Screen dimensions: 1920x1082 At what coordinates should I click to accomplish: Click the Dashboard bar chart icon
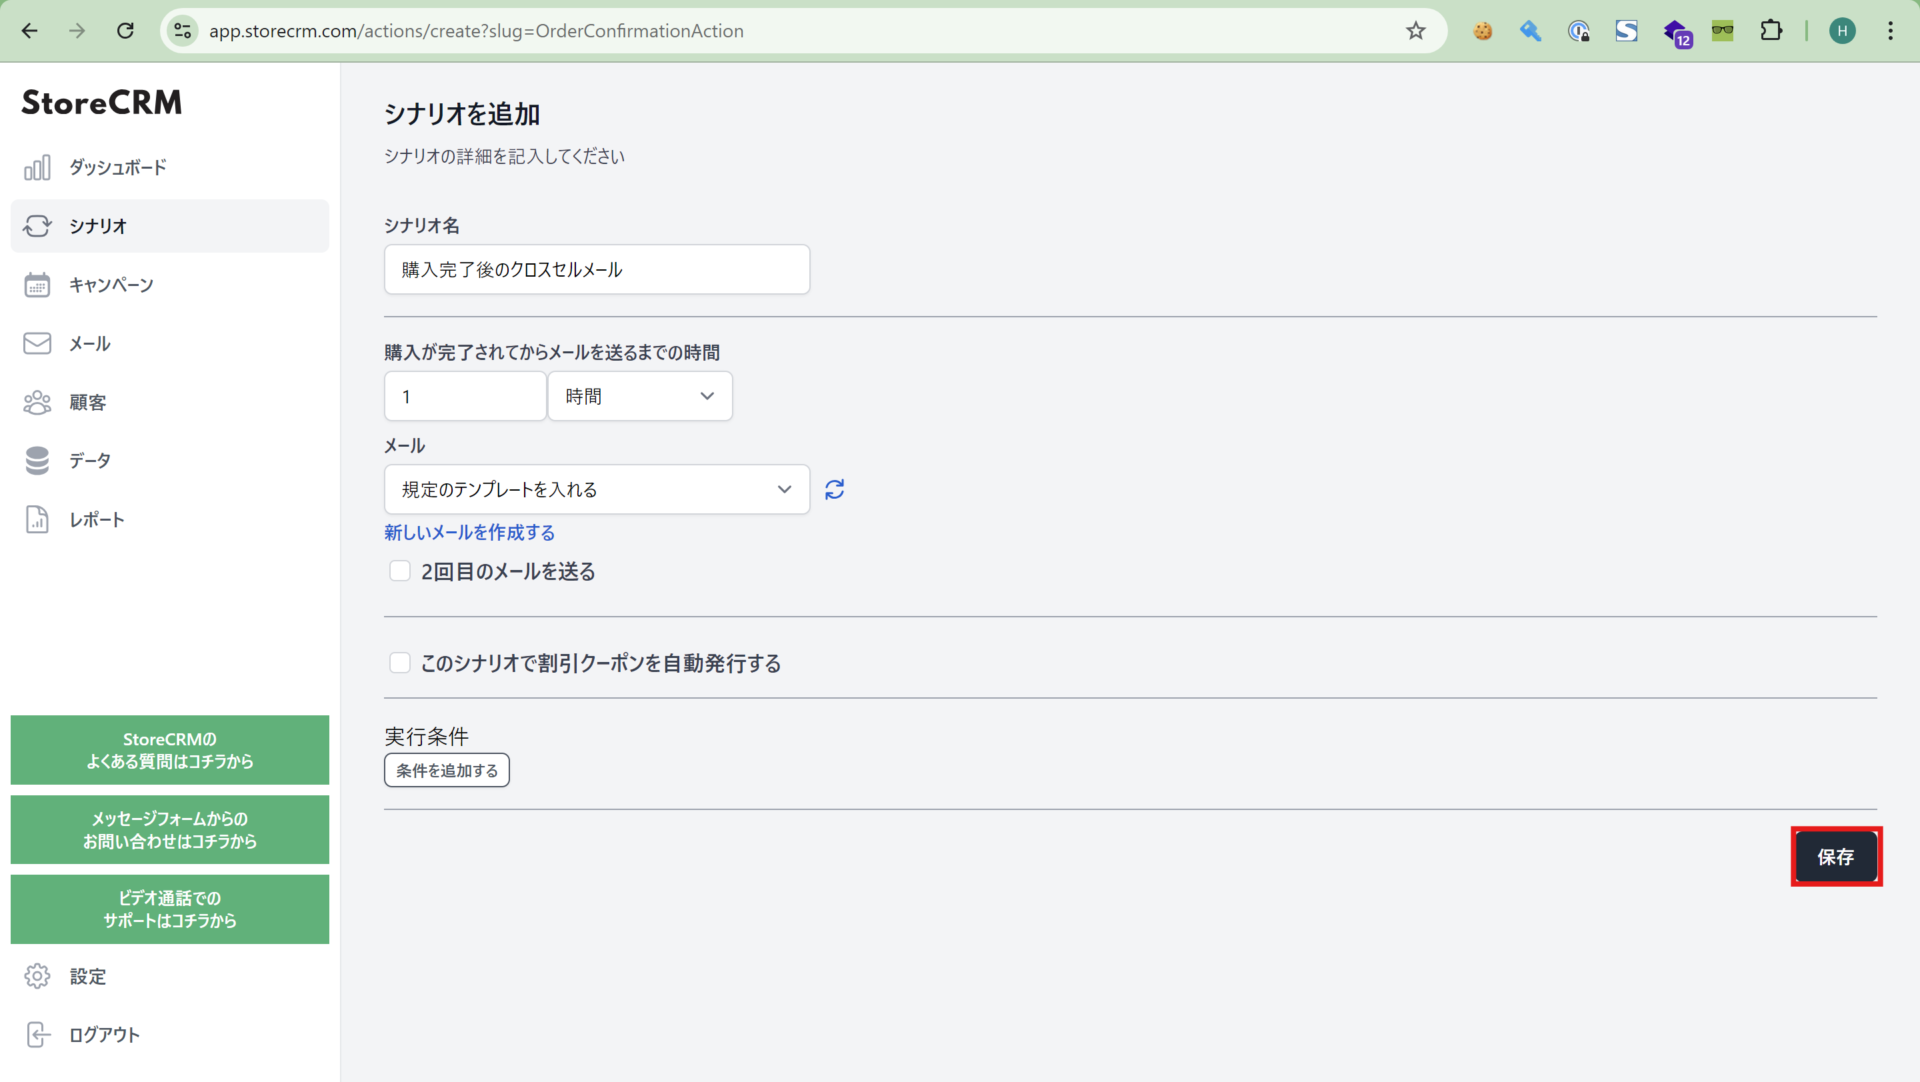(x=37, y=167)
